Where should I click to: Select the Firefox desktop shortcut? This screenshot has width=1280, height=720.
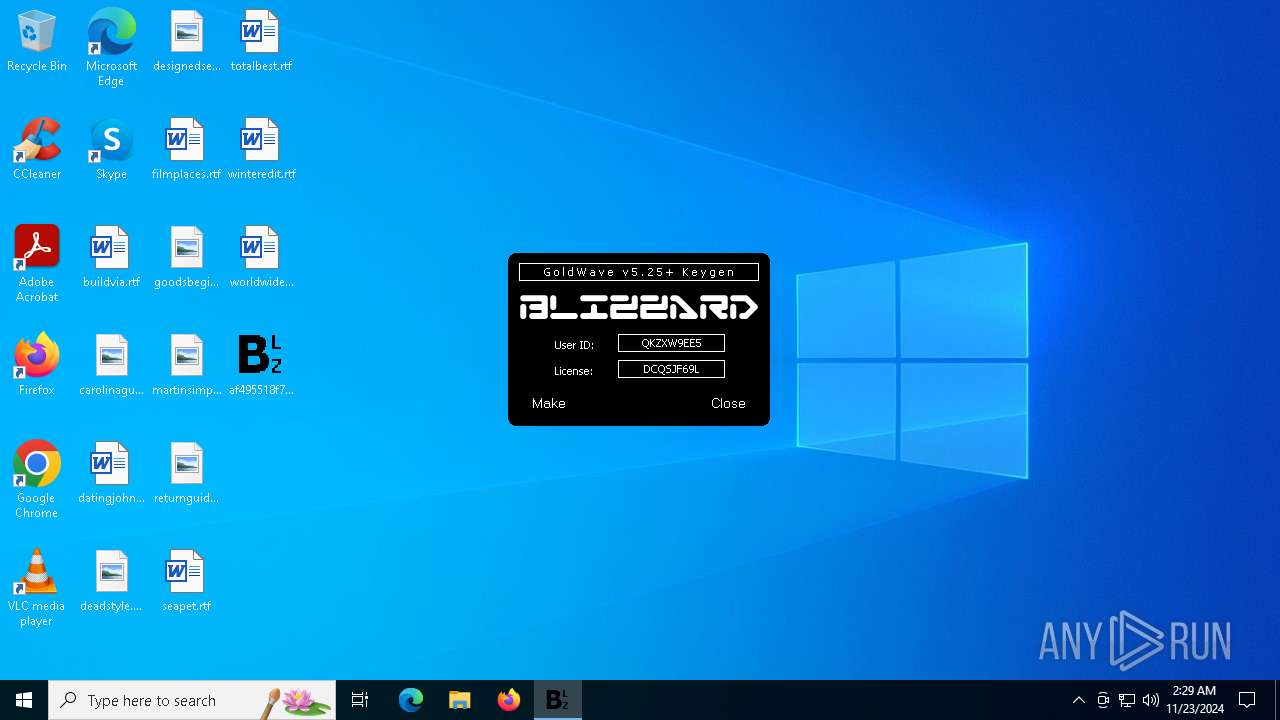pos(37,366)
